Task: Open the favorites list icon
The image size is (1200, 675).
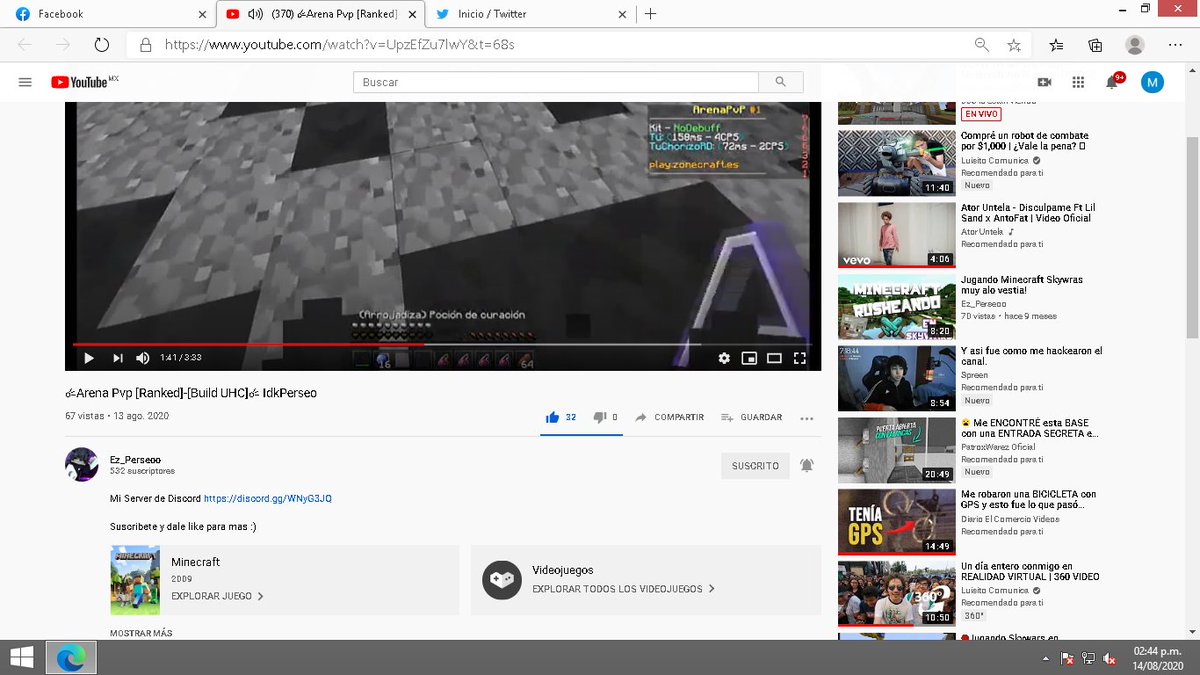Action: pyautogui.click(x=1057, y=45)
